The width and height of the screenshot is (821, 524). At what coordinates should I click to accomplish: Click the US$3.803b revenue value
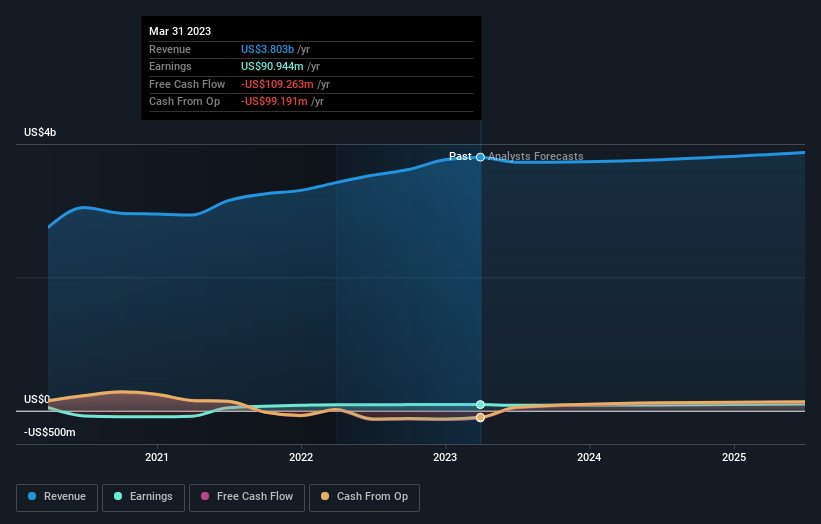(x=267, y=49)
